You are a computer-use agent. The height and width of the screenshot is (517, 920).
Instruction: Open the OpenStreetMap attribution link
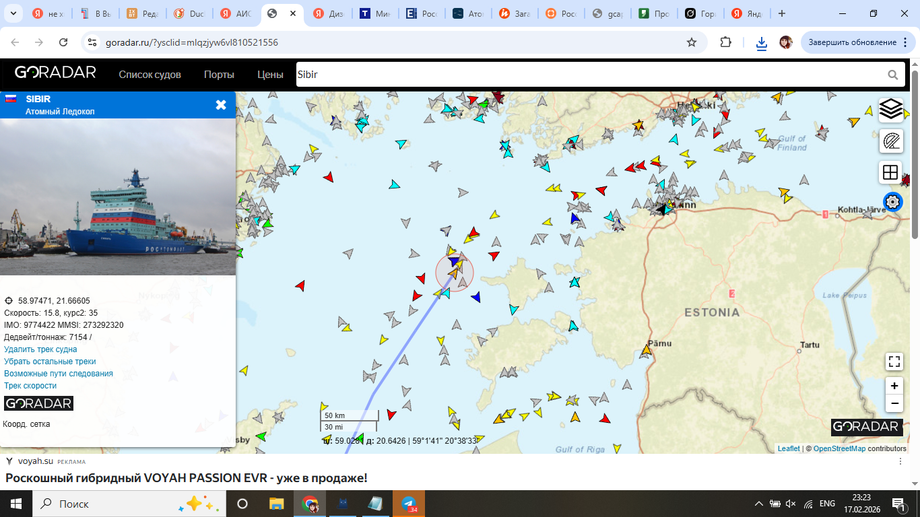[x=839, y=448]
